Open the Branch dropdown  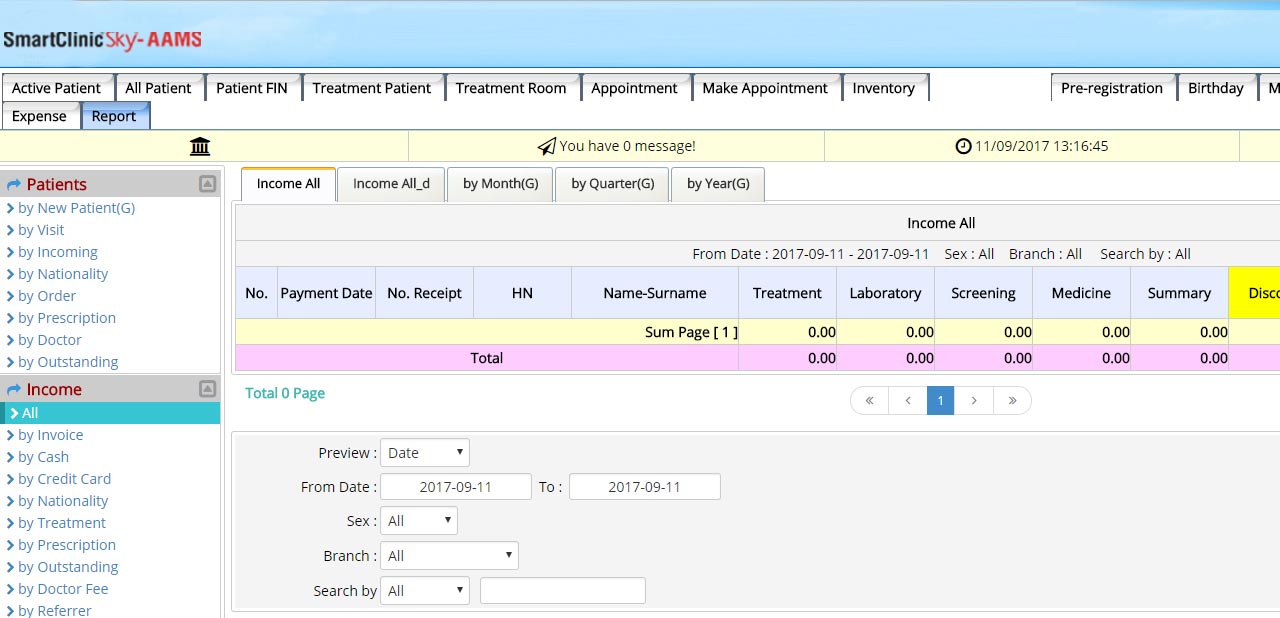[x=449, y=556]
